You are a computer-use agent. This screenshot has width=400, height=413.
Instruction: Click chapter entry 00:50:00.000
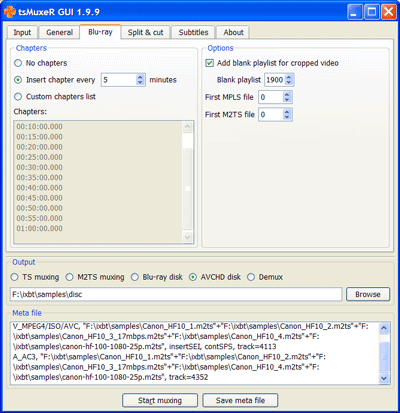tap(40, 208)
